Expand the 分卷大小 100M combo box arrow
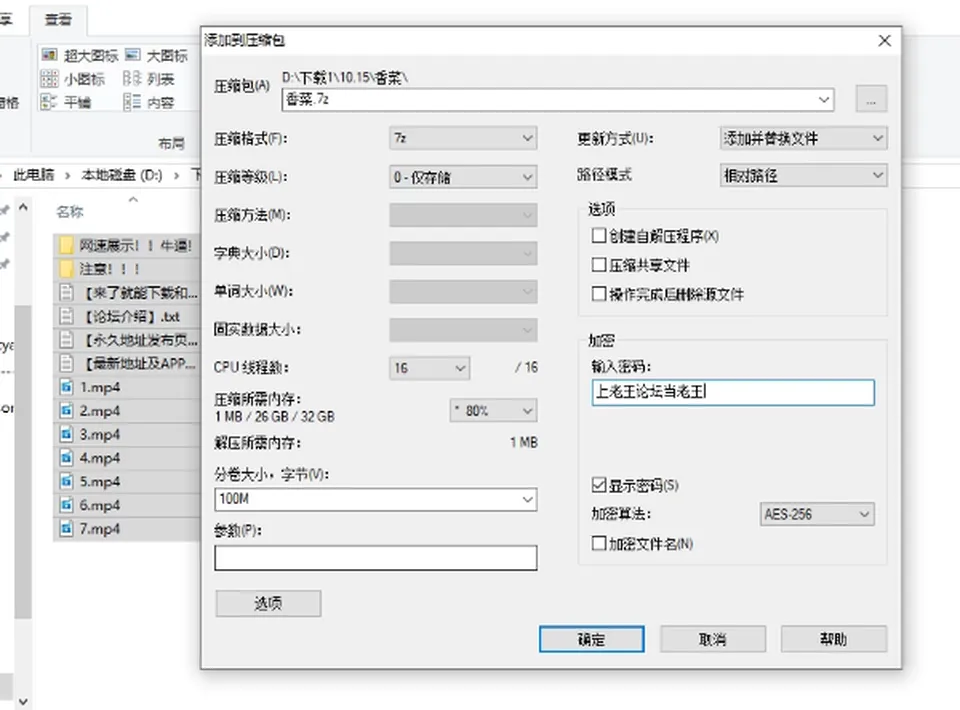 click(527, 499)
